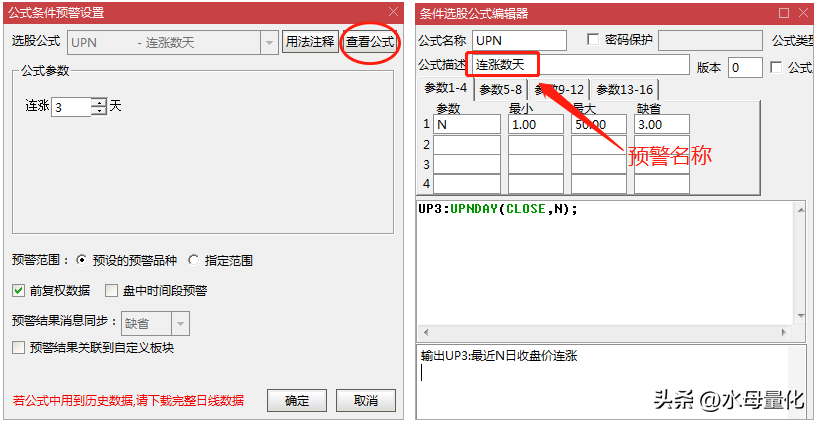Screen dimensions: 817x423
Task: Increase 连涨 days with the stepper arrows
Action: click(x=98, y=103)
